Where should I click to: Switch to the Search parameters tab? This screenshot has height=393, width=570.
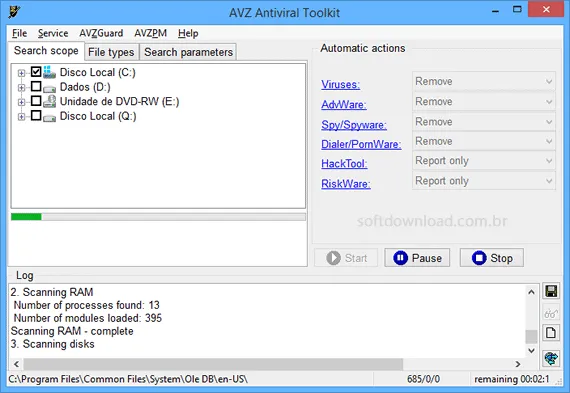[x=188, y=52]
